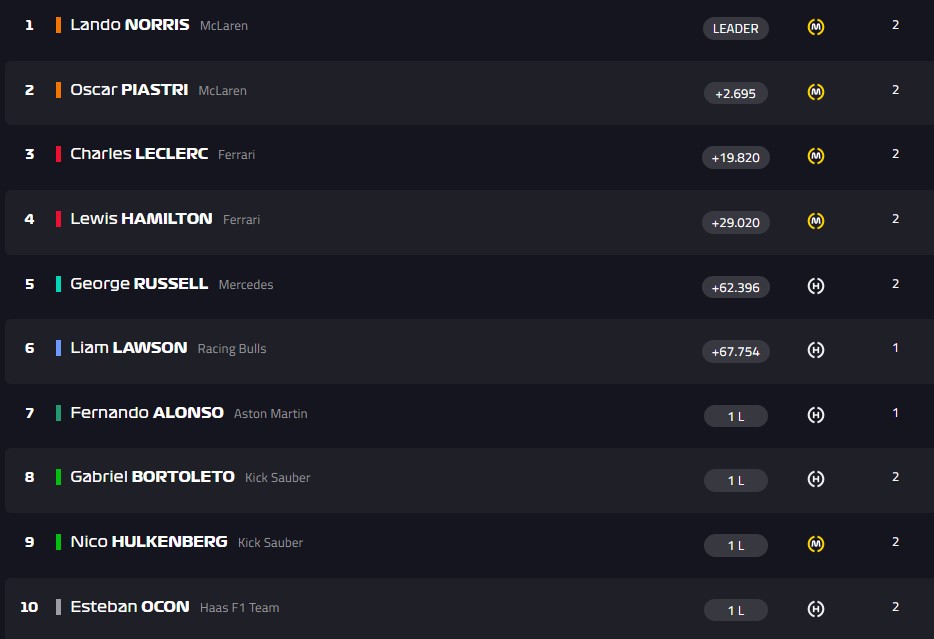Click the LEADER gap badge

point(735,28)
